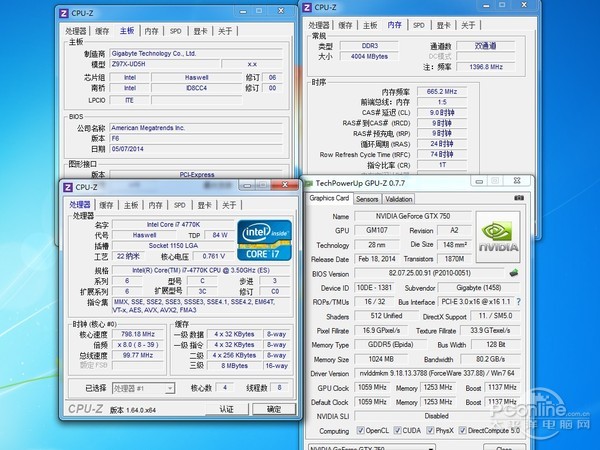Screen dimensions: 600x450
Task: Open the SPD tab in the memory CPU-Z window
Action: pos(418,24)
